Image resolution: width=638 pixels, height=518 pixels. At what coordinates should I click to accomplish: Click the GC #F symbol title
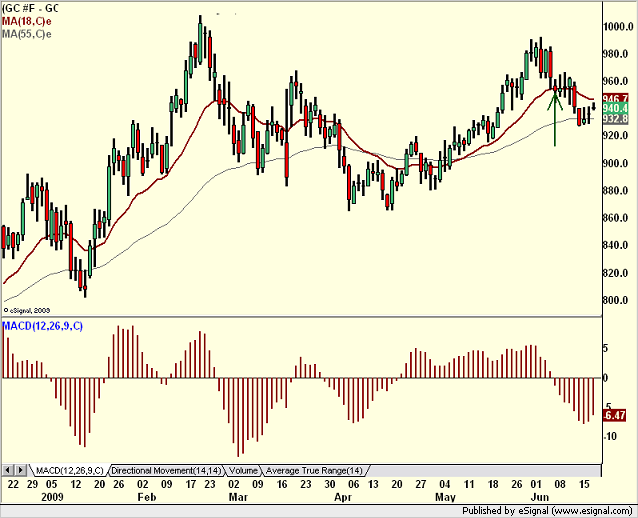(31, 8)
